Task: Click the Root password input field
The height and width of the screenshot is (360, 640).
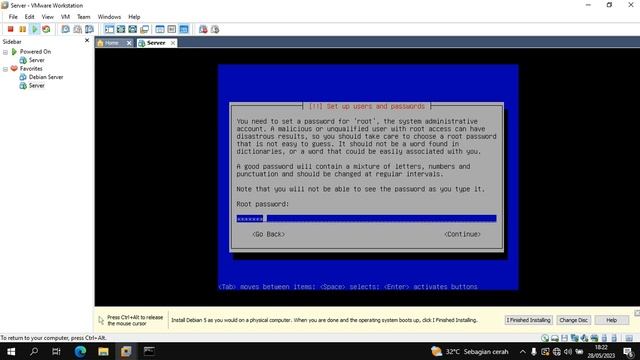Action: [366, 218]
